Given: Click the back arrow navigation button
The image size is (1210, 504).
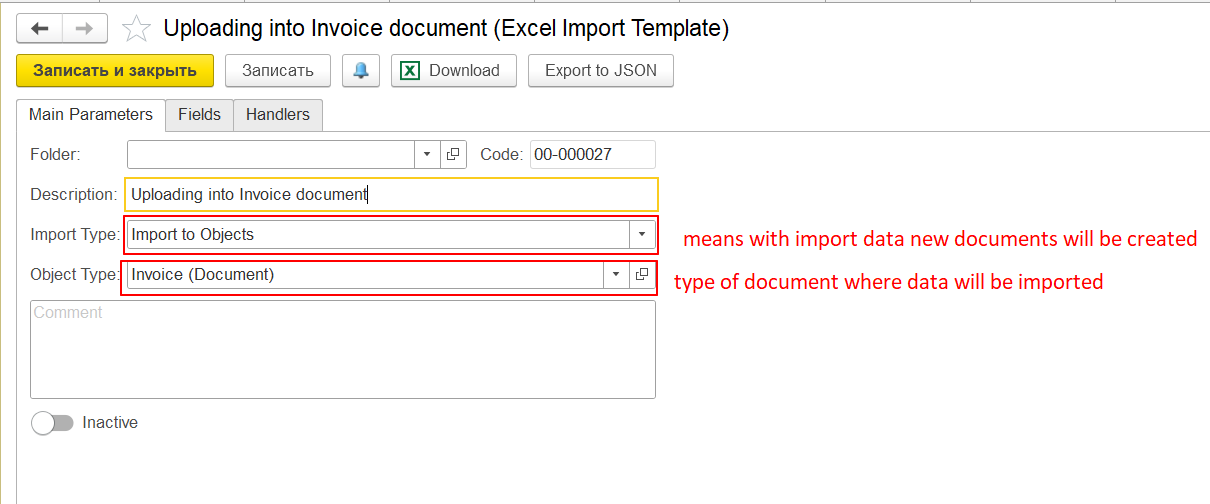Looking at the screenshot, I should (40, 28).
